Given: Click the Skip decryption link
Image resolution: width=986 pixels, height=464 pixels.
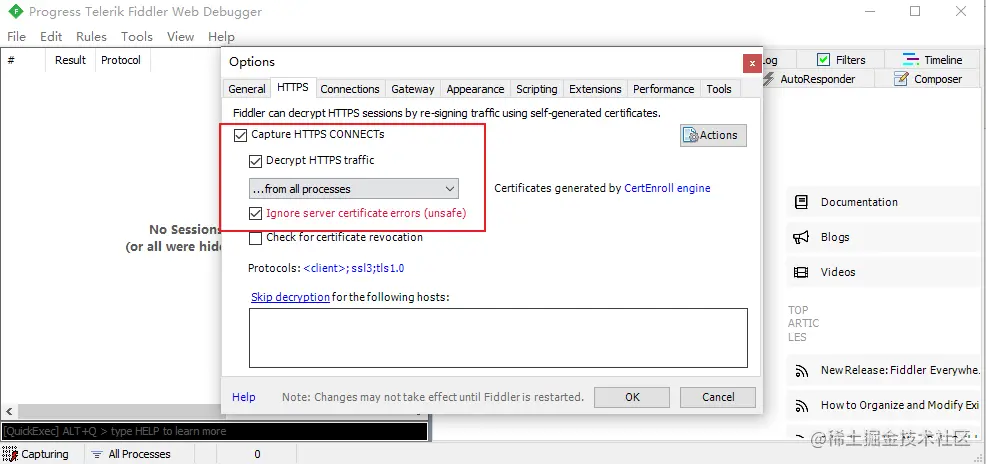Looking at the screenshot, I should point(290,297).
